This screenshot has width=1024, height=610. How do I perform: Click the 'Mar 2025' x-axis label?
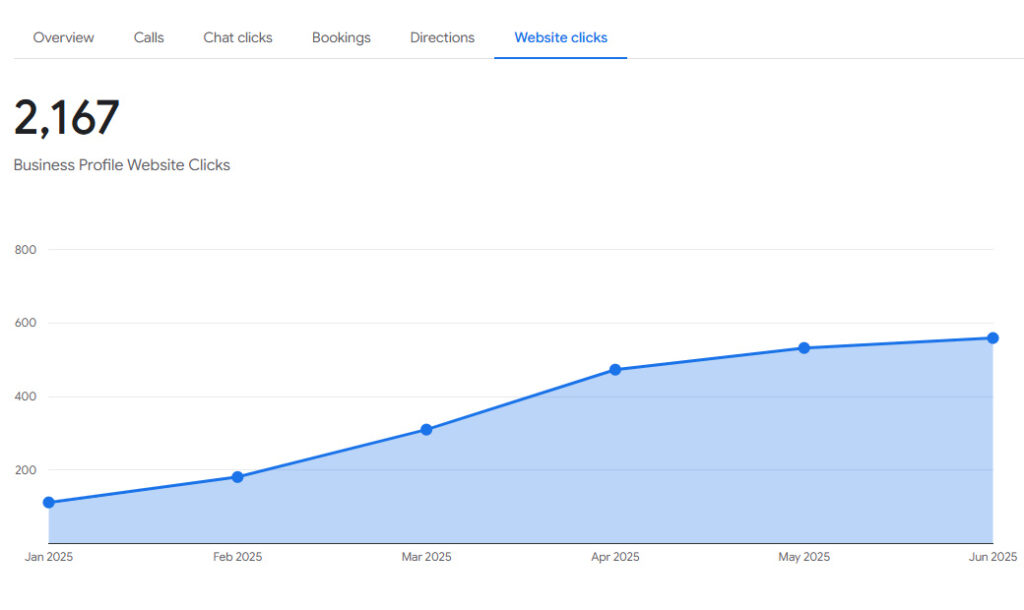pyautogui.click(x=426, y=557)
